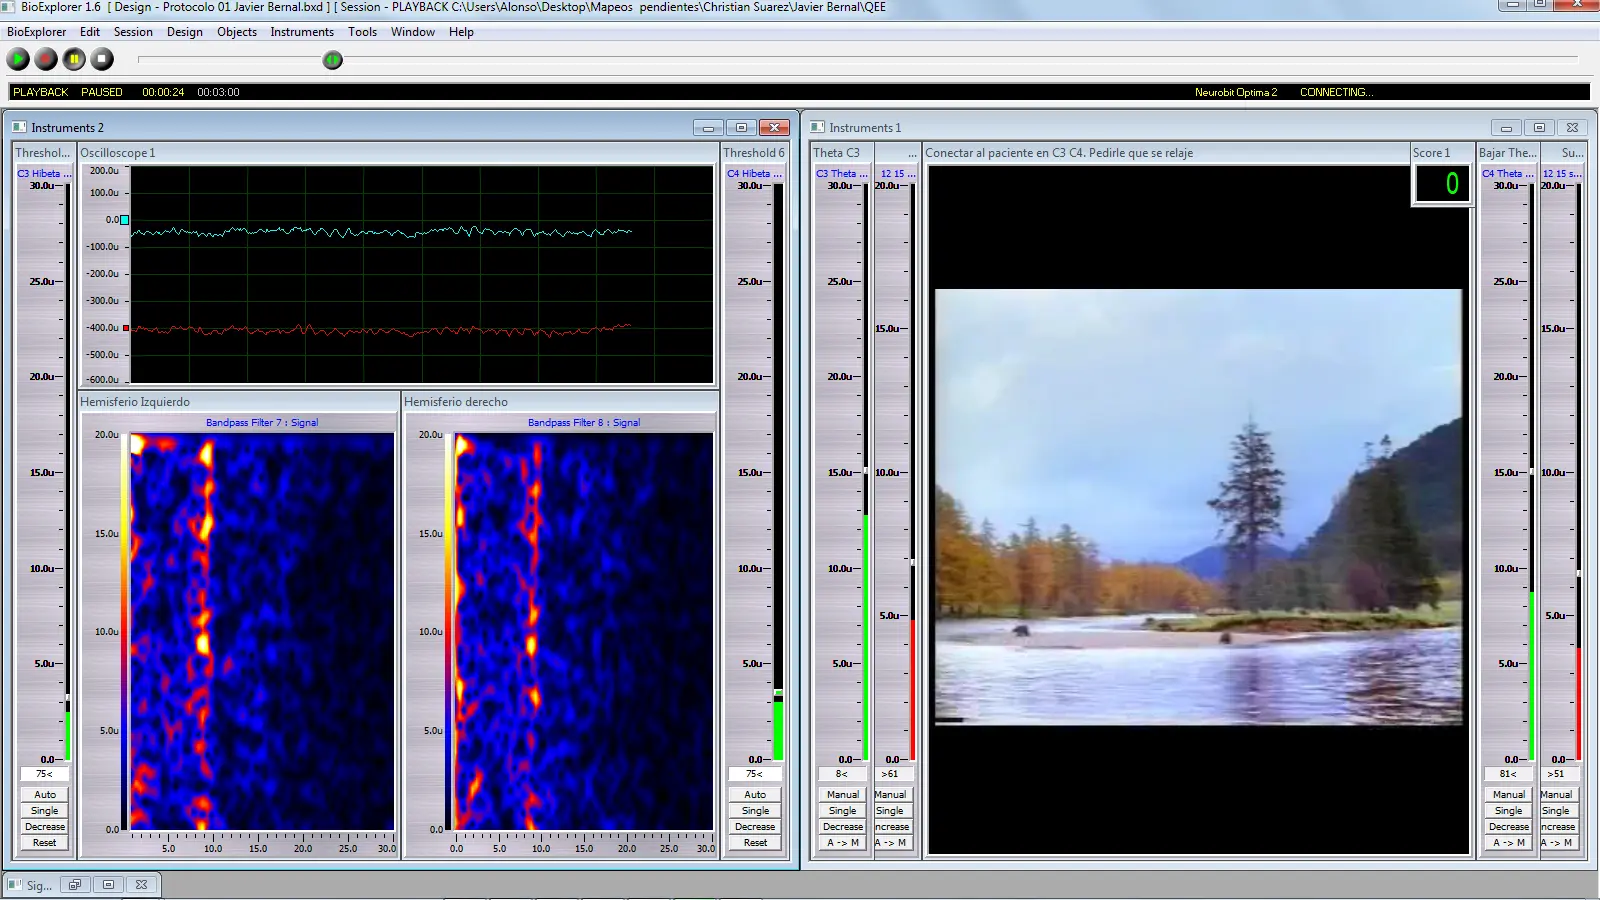Click the PAUSED status text
Image resolution: width=1600 pixels, height=900 pixels.
click(102, 92)
